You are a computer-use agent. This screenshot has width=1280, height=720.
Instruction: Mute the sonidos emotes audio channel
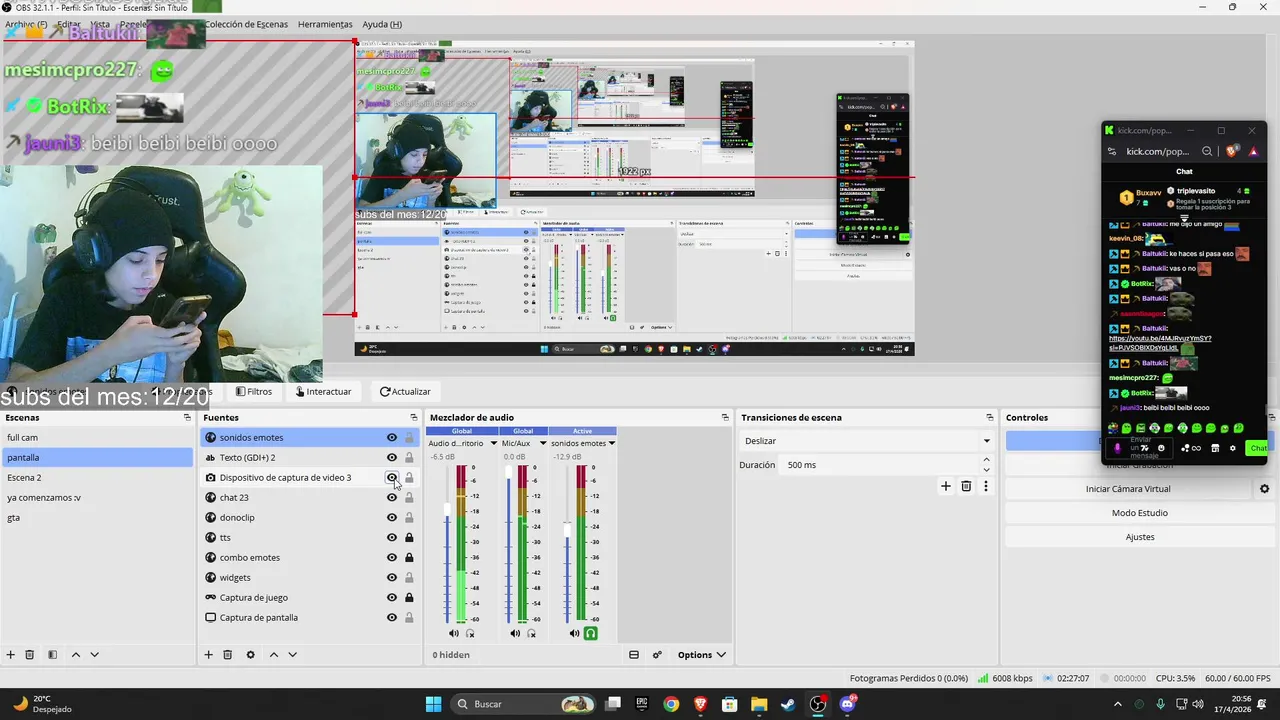574,633
